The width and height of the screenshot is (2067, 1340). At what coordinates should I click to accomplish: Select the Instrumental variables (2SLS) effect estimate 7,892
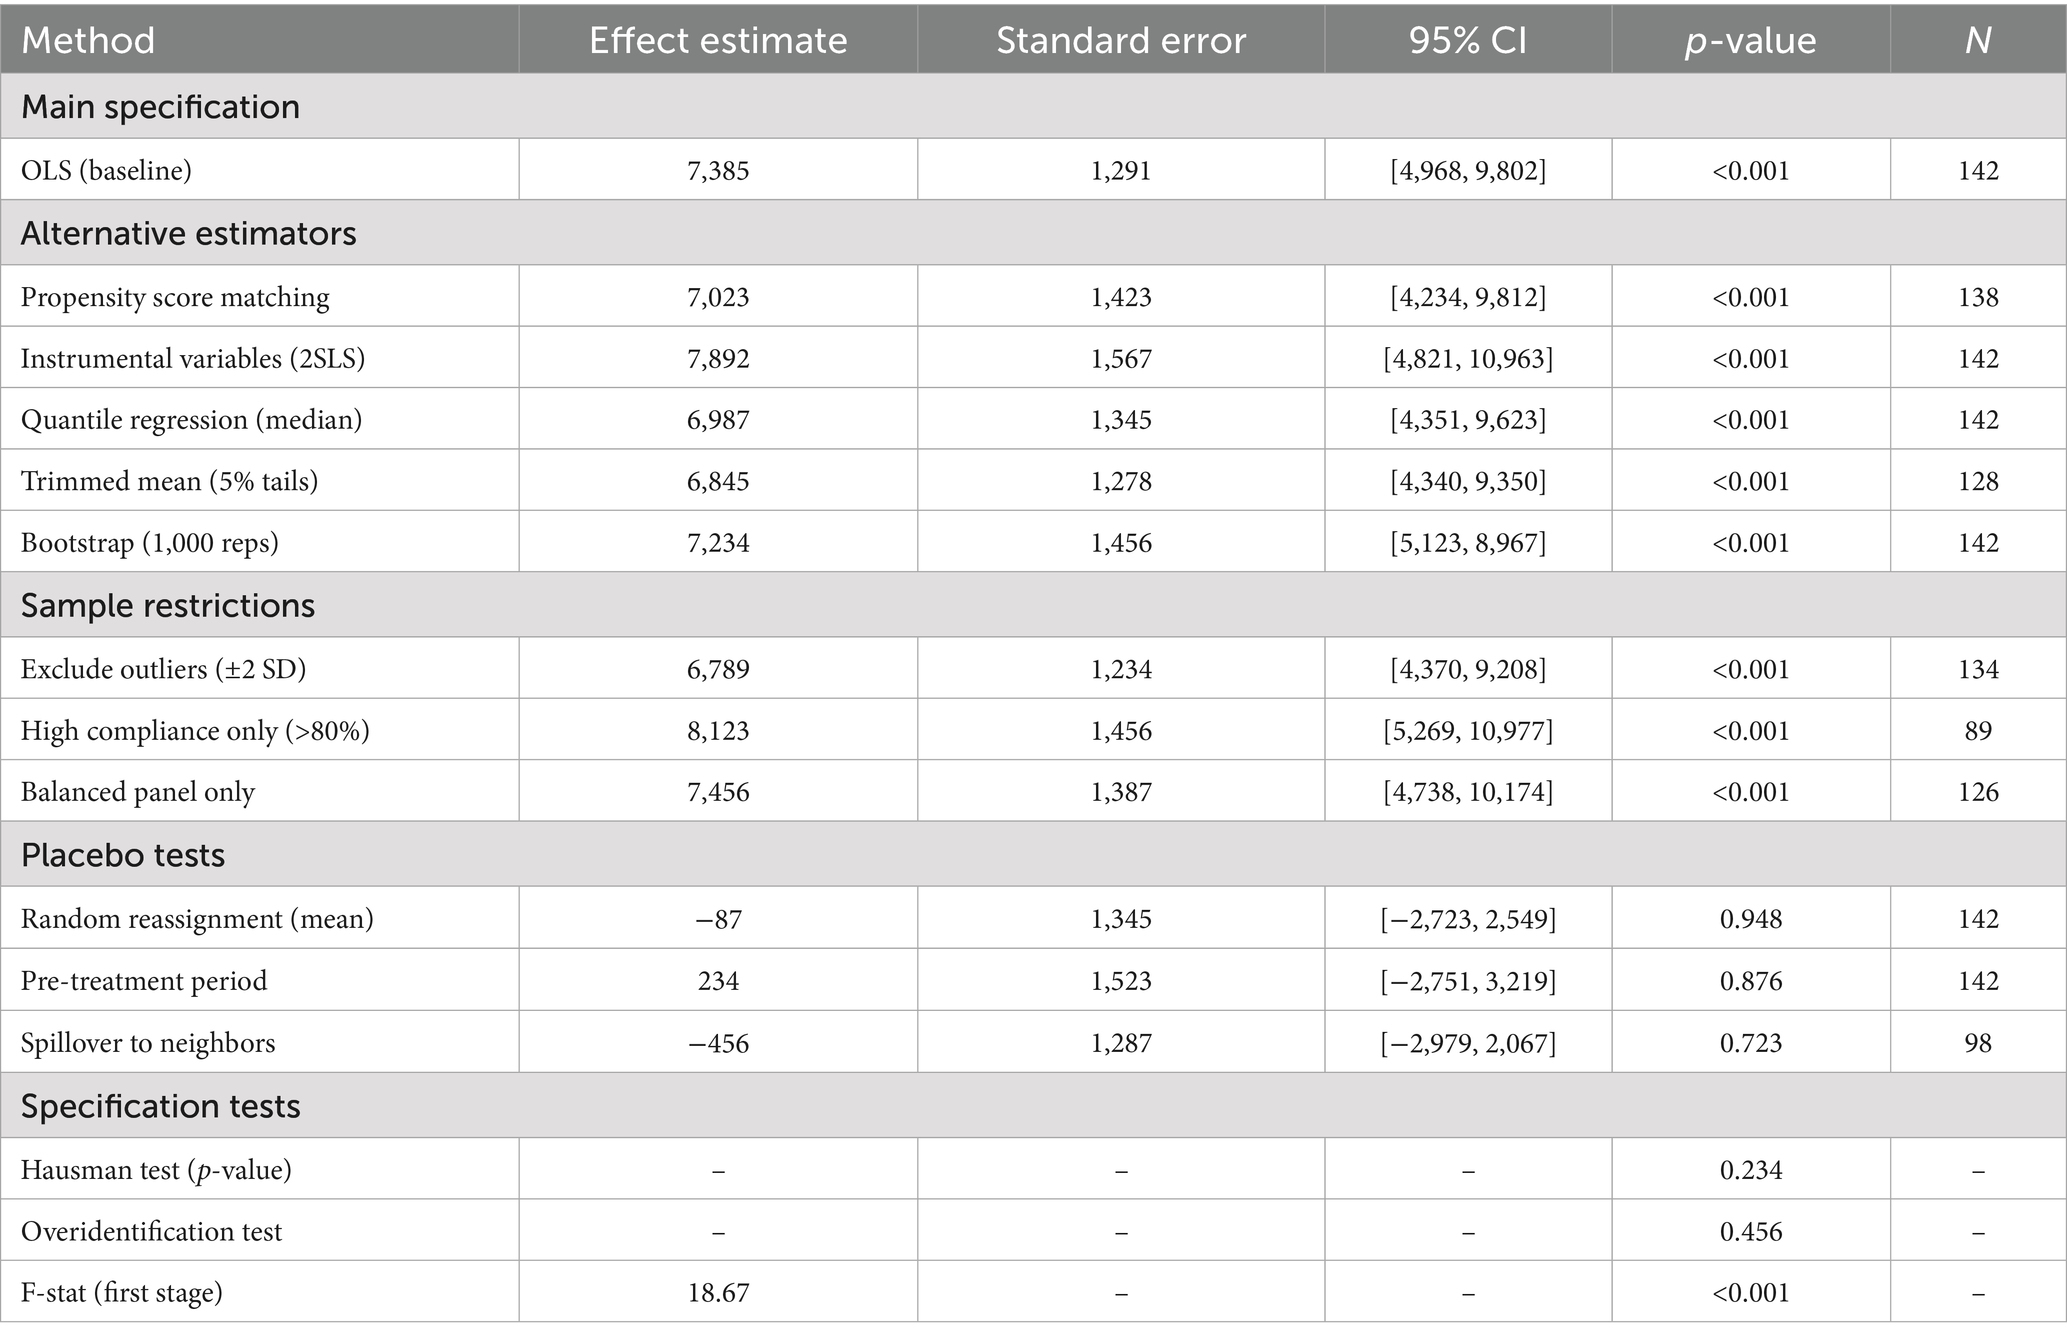click(x=718, y=359)
